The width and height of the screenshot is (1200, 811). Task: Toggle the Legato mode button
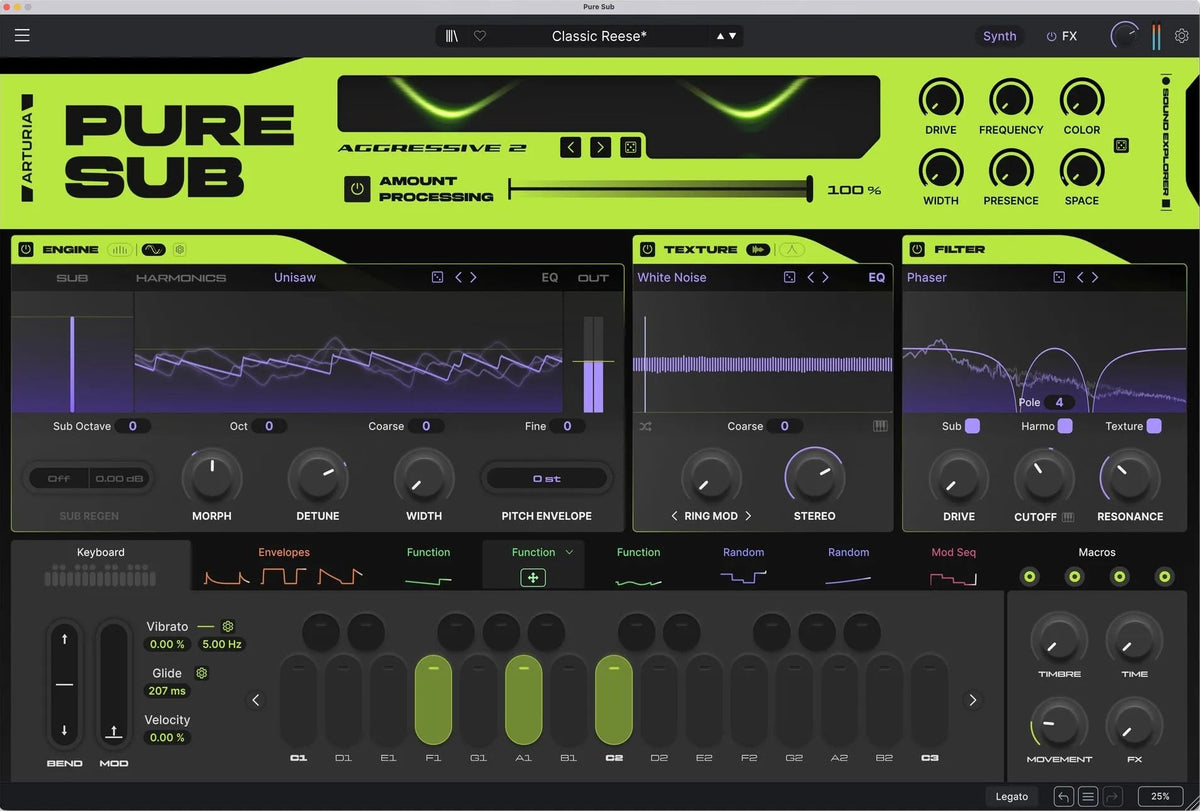1011,797
